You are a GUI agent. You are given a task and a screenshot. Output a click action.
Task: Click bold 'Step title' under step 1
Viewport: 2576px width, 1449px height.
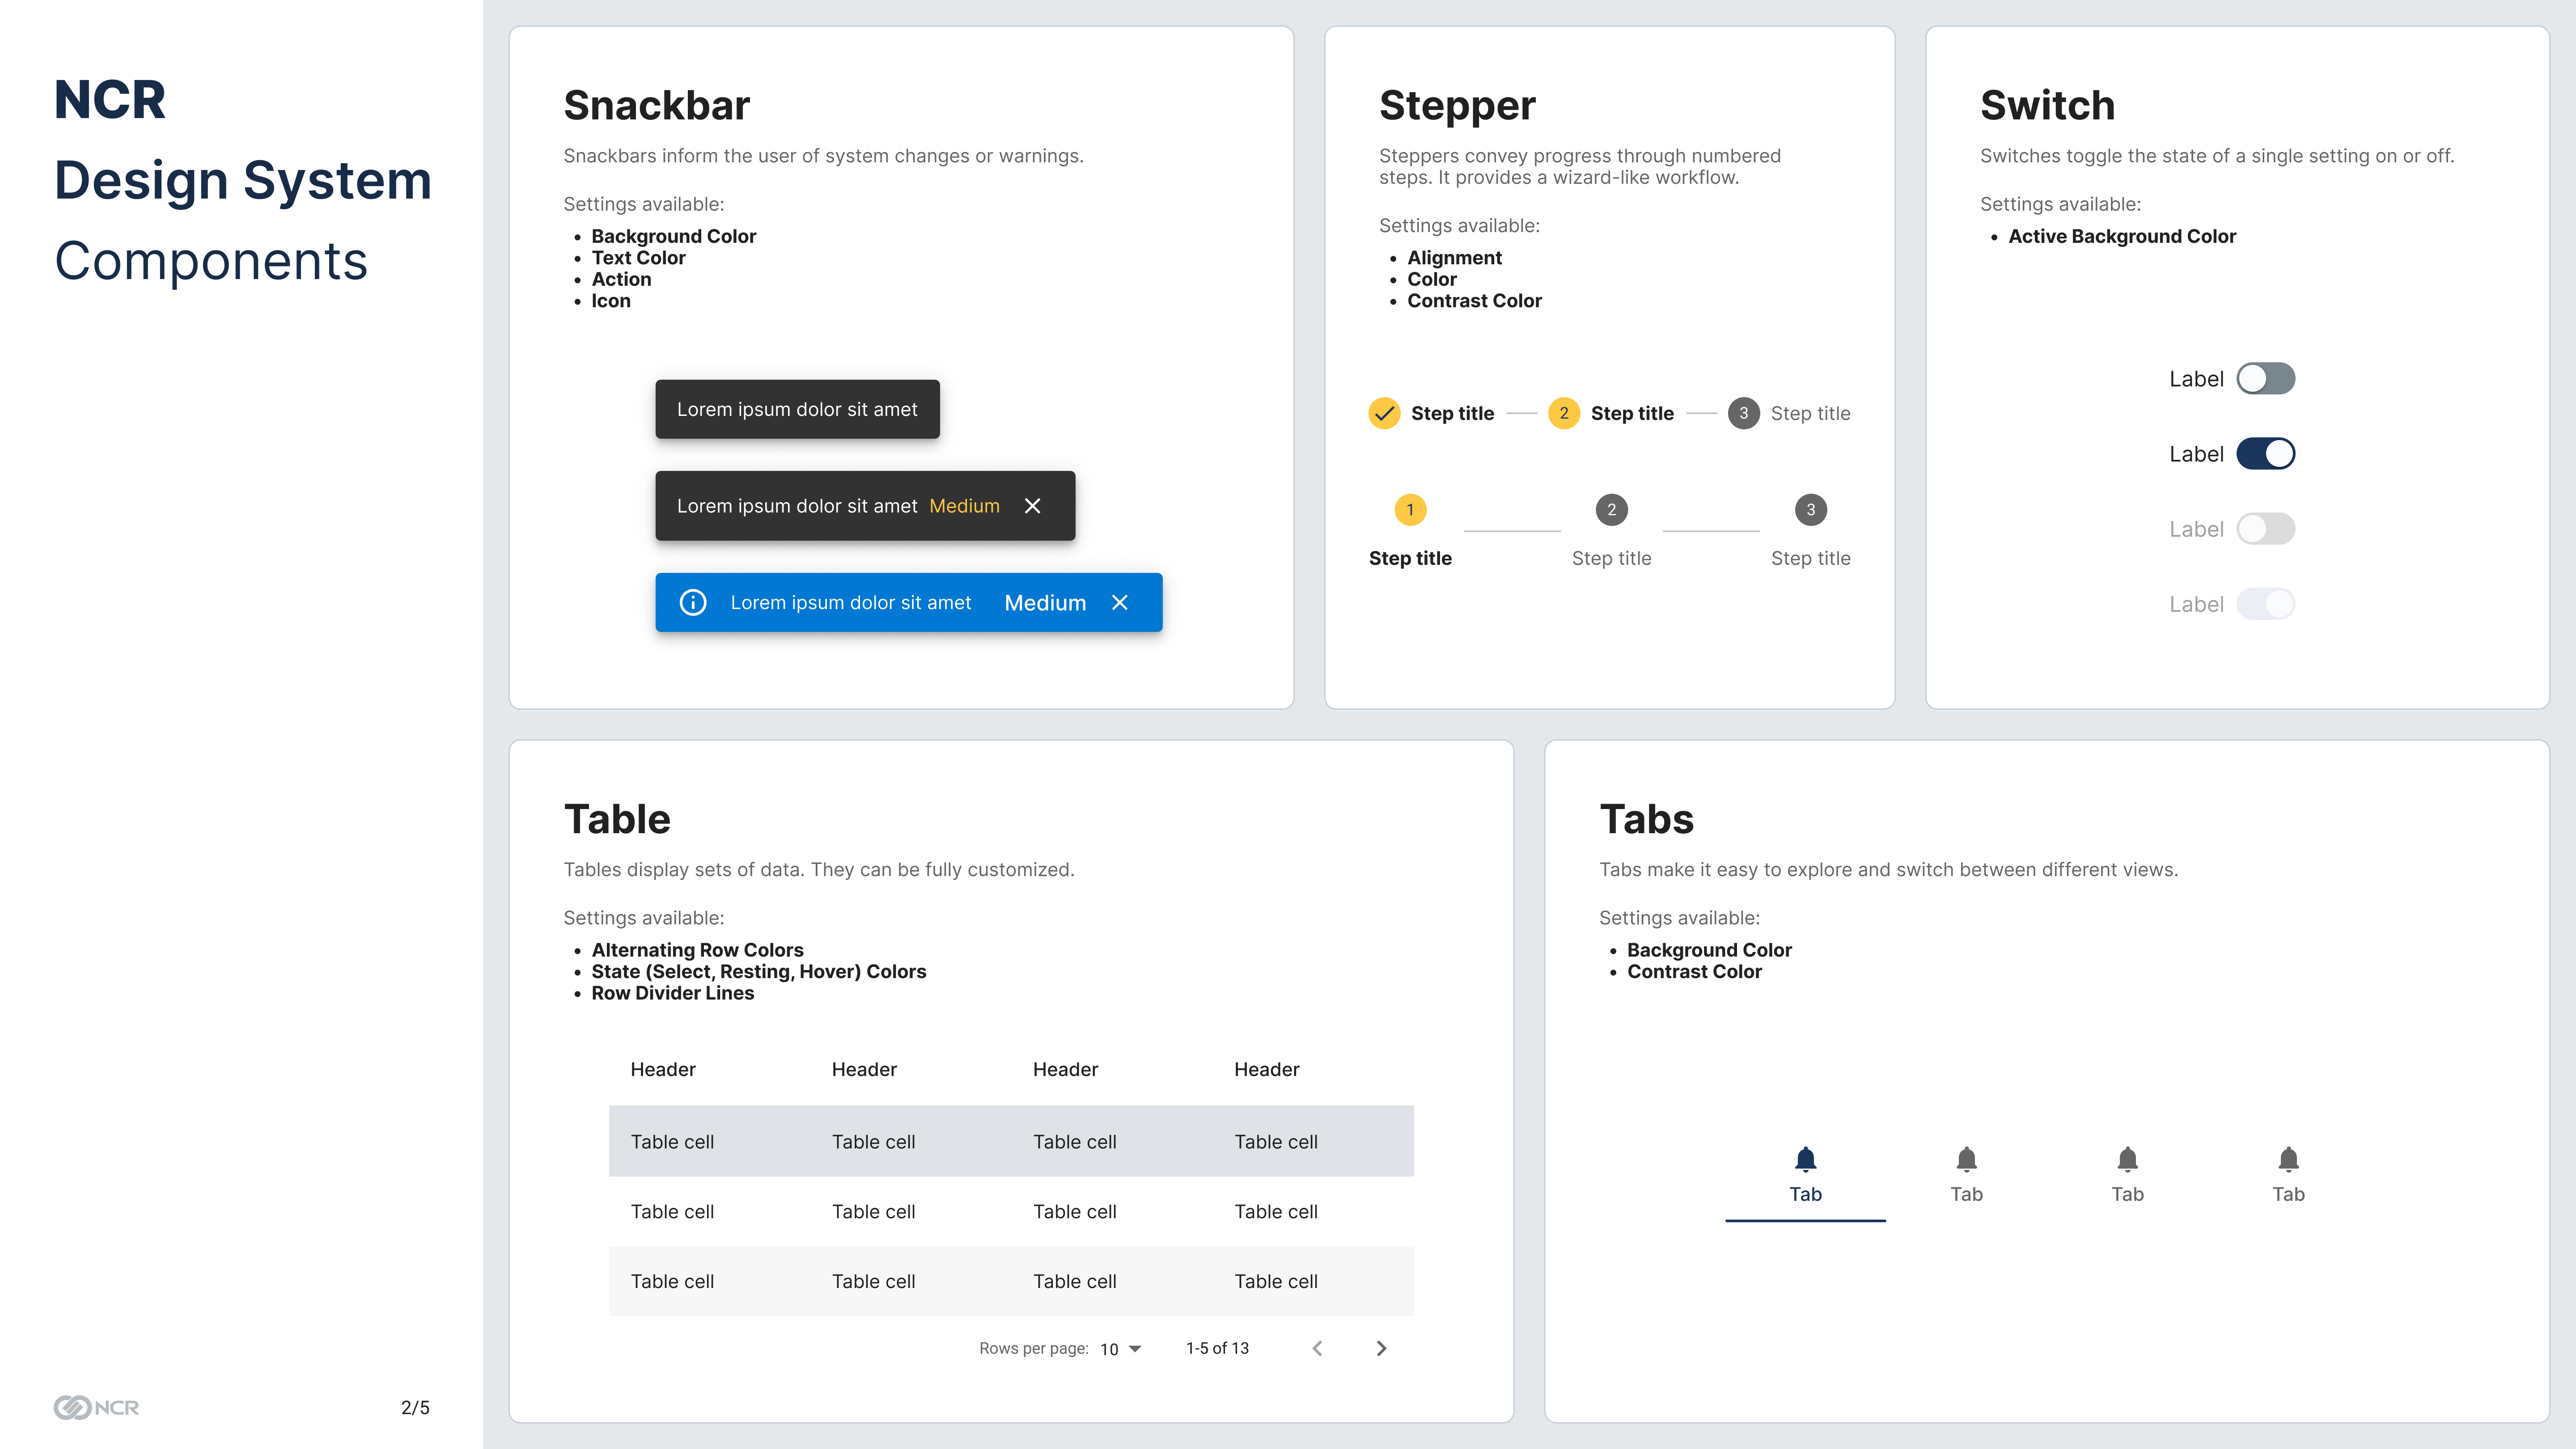[x=1410, y=558]
